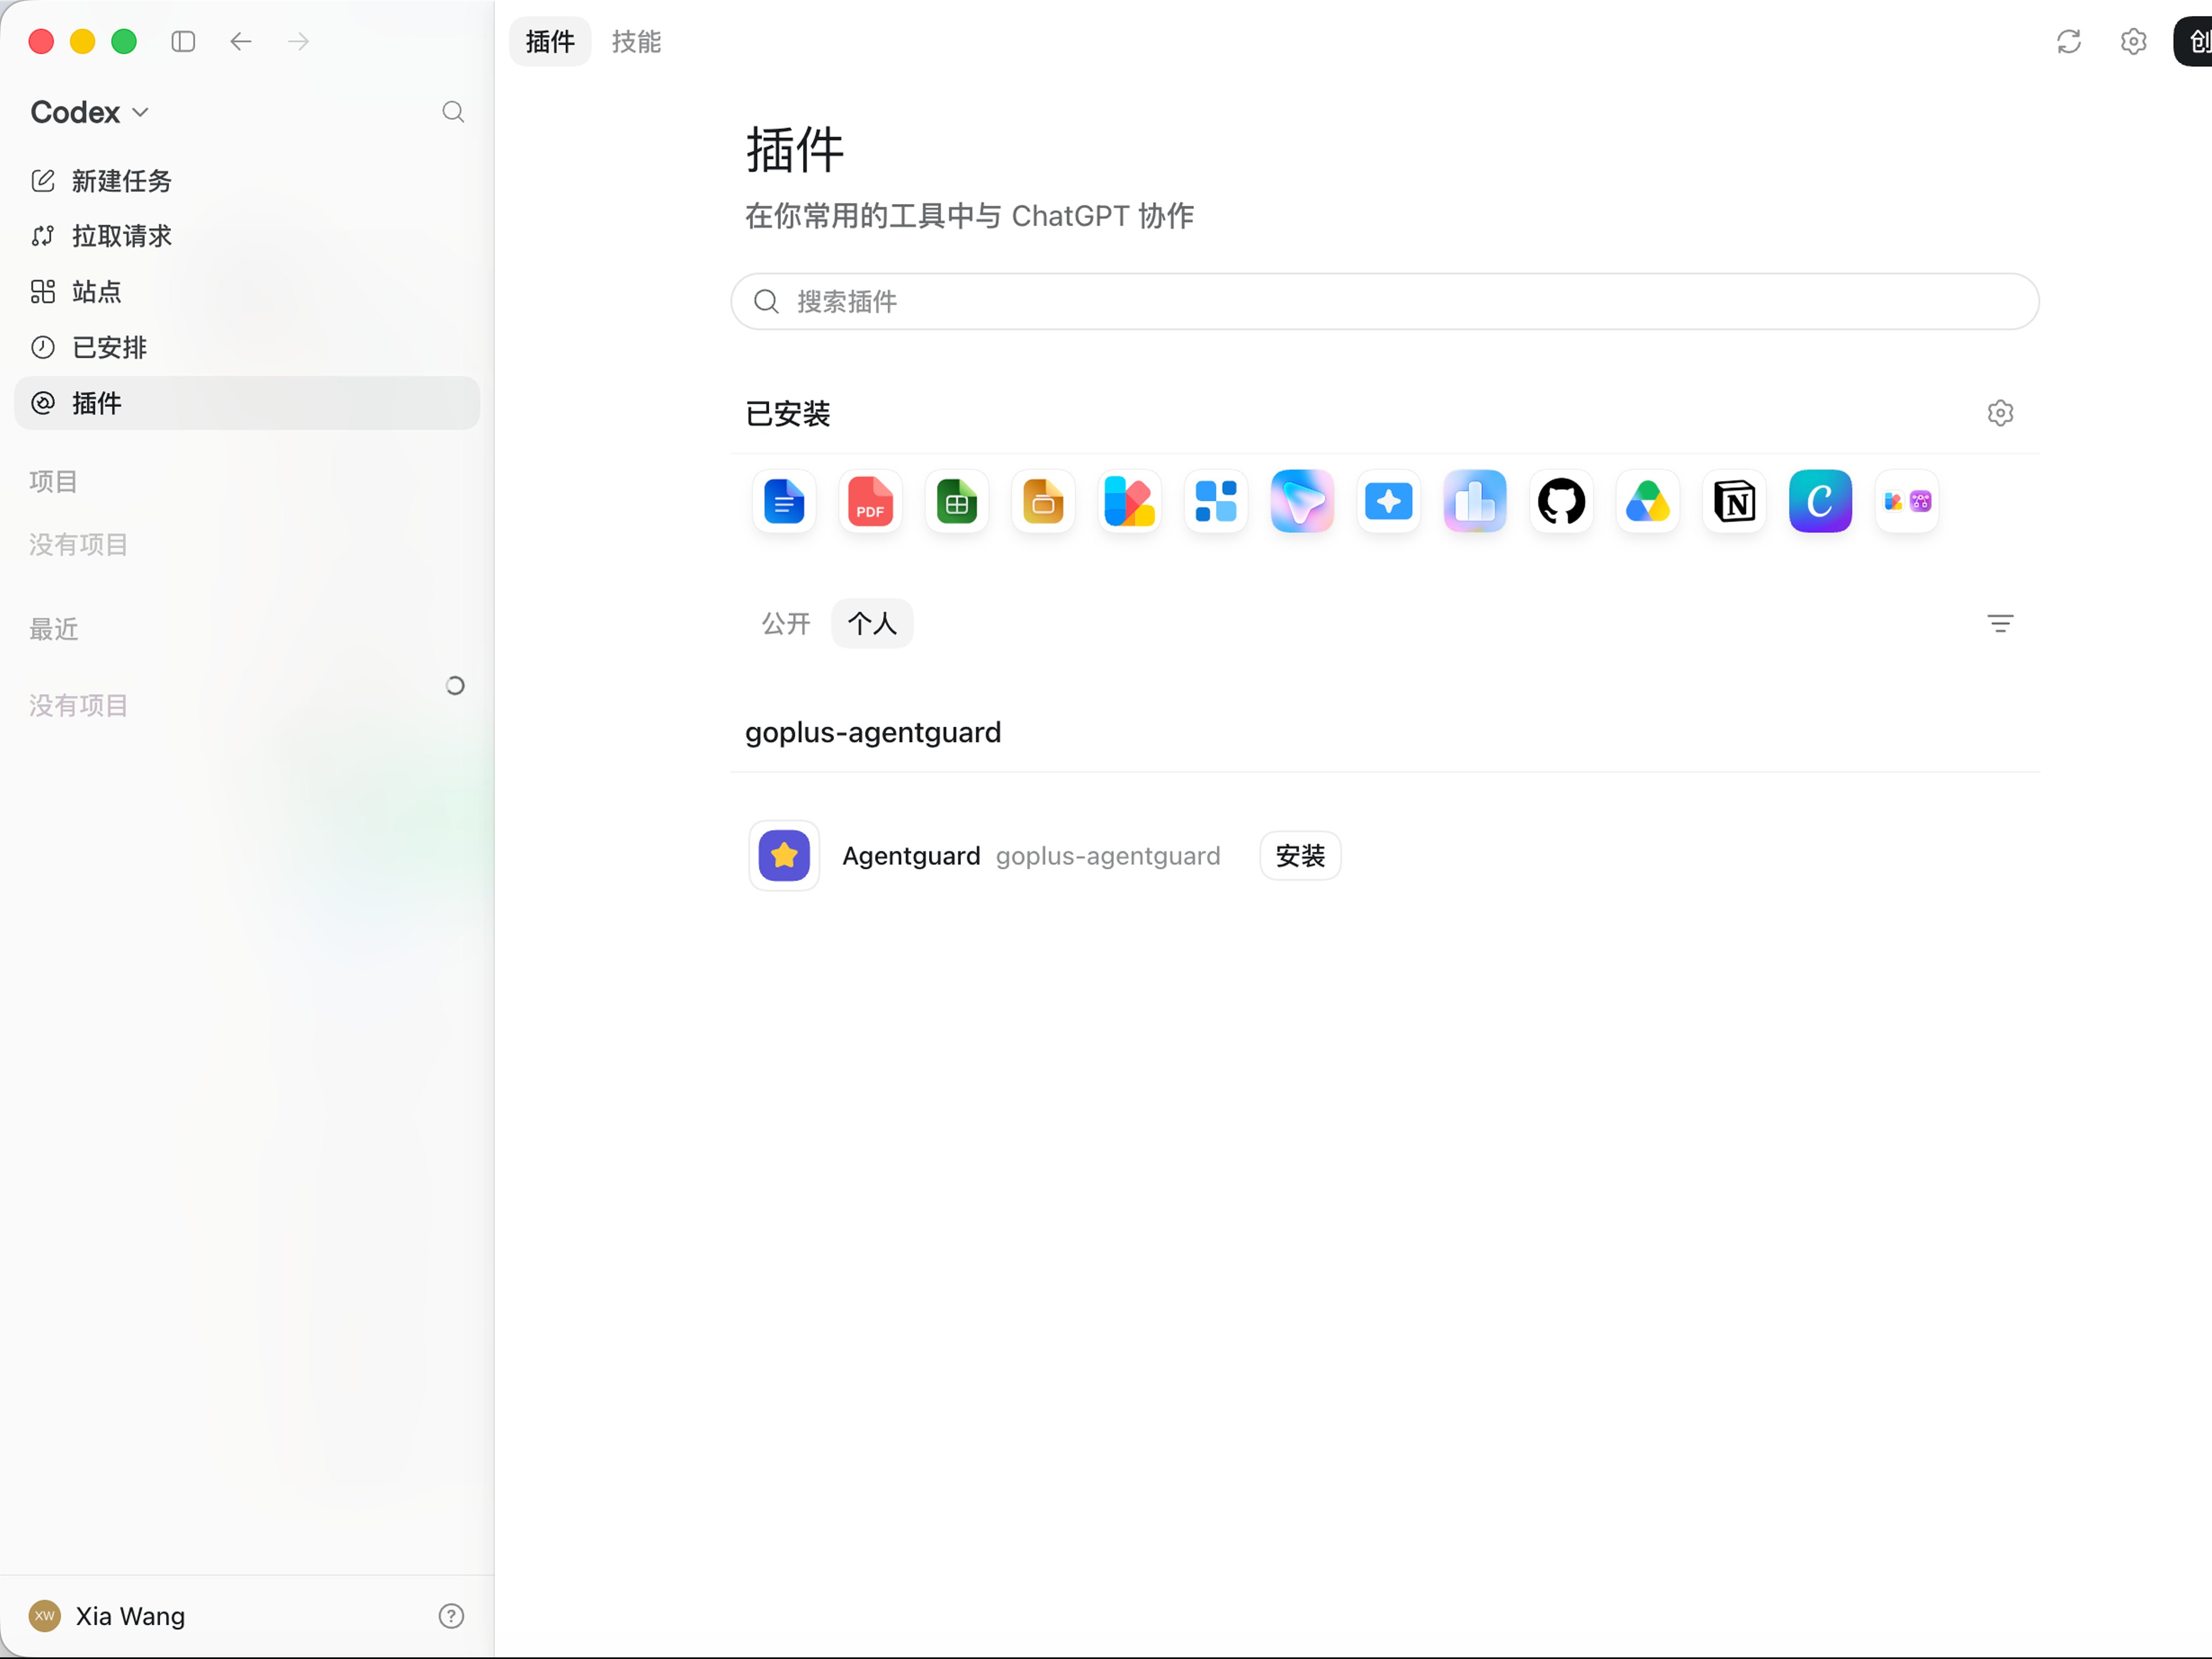Click the 搜索插件 search field
Viewport: 2212px width, 1659px height.
(x=1385, y=302)
